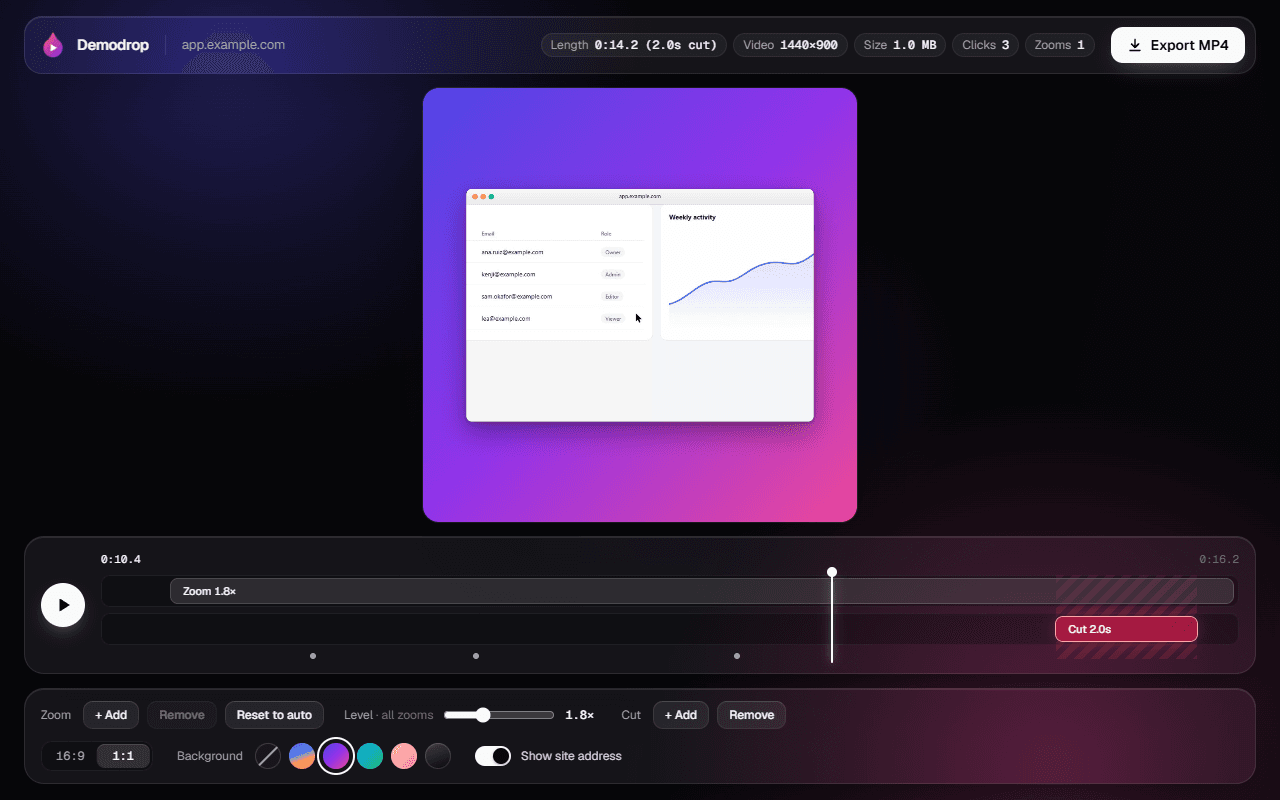
Task: Toggle Show site address switch
Action: [x=493, y=756]
